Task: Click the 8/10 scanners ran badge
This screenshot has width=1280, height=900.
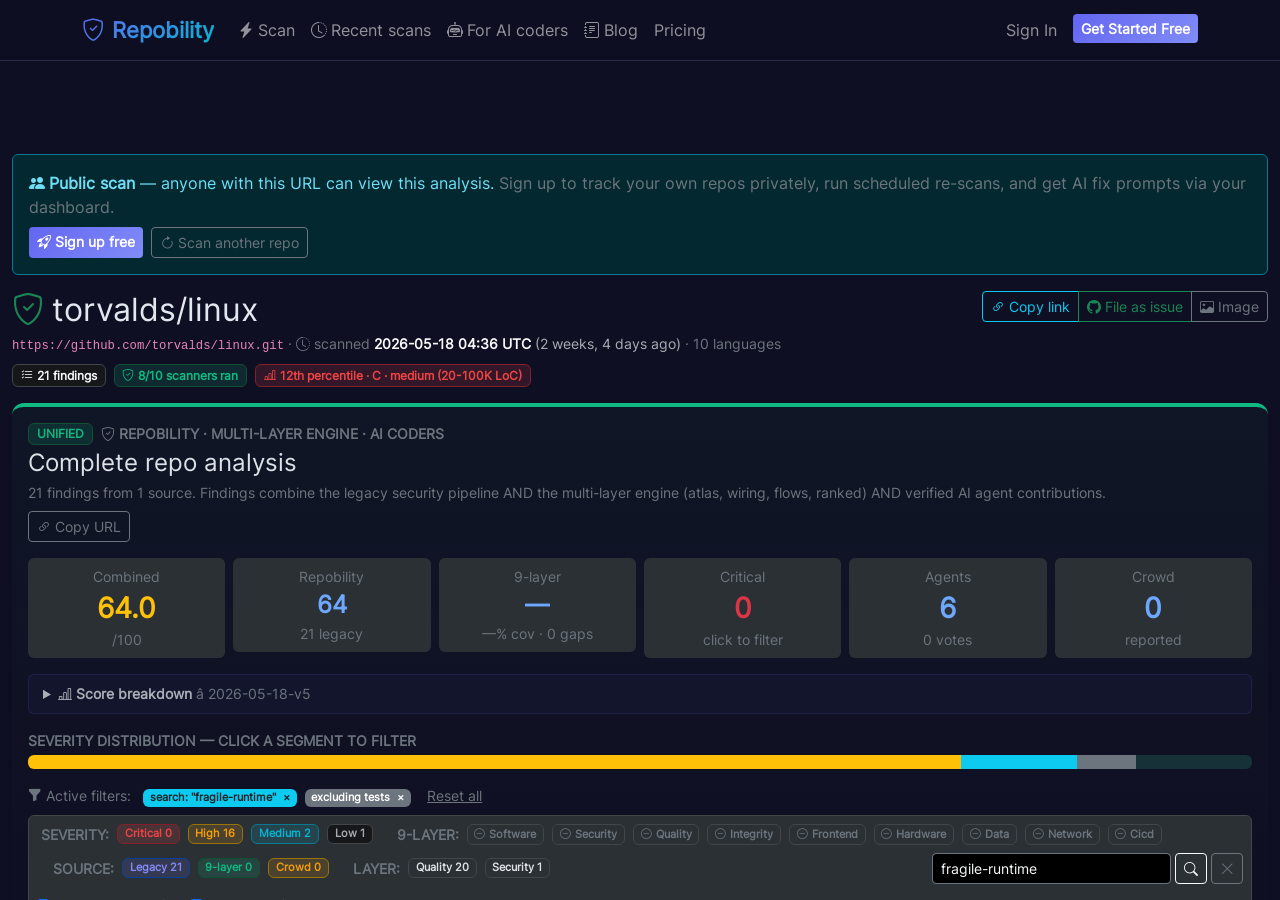Action: [180, 375]
